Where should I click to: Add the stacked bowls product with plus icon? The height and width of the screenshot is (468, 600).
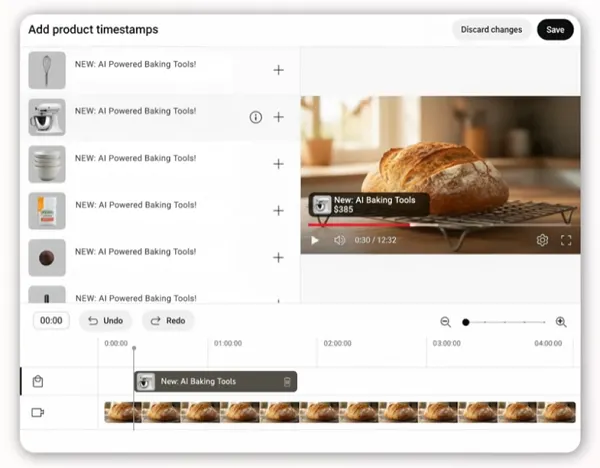click(x=278, y=164)
